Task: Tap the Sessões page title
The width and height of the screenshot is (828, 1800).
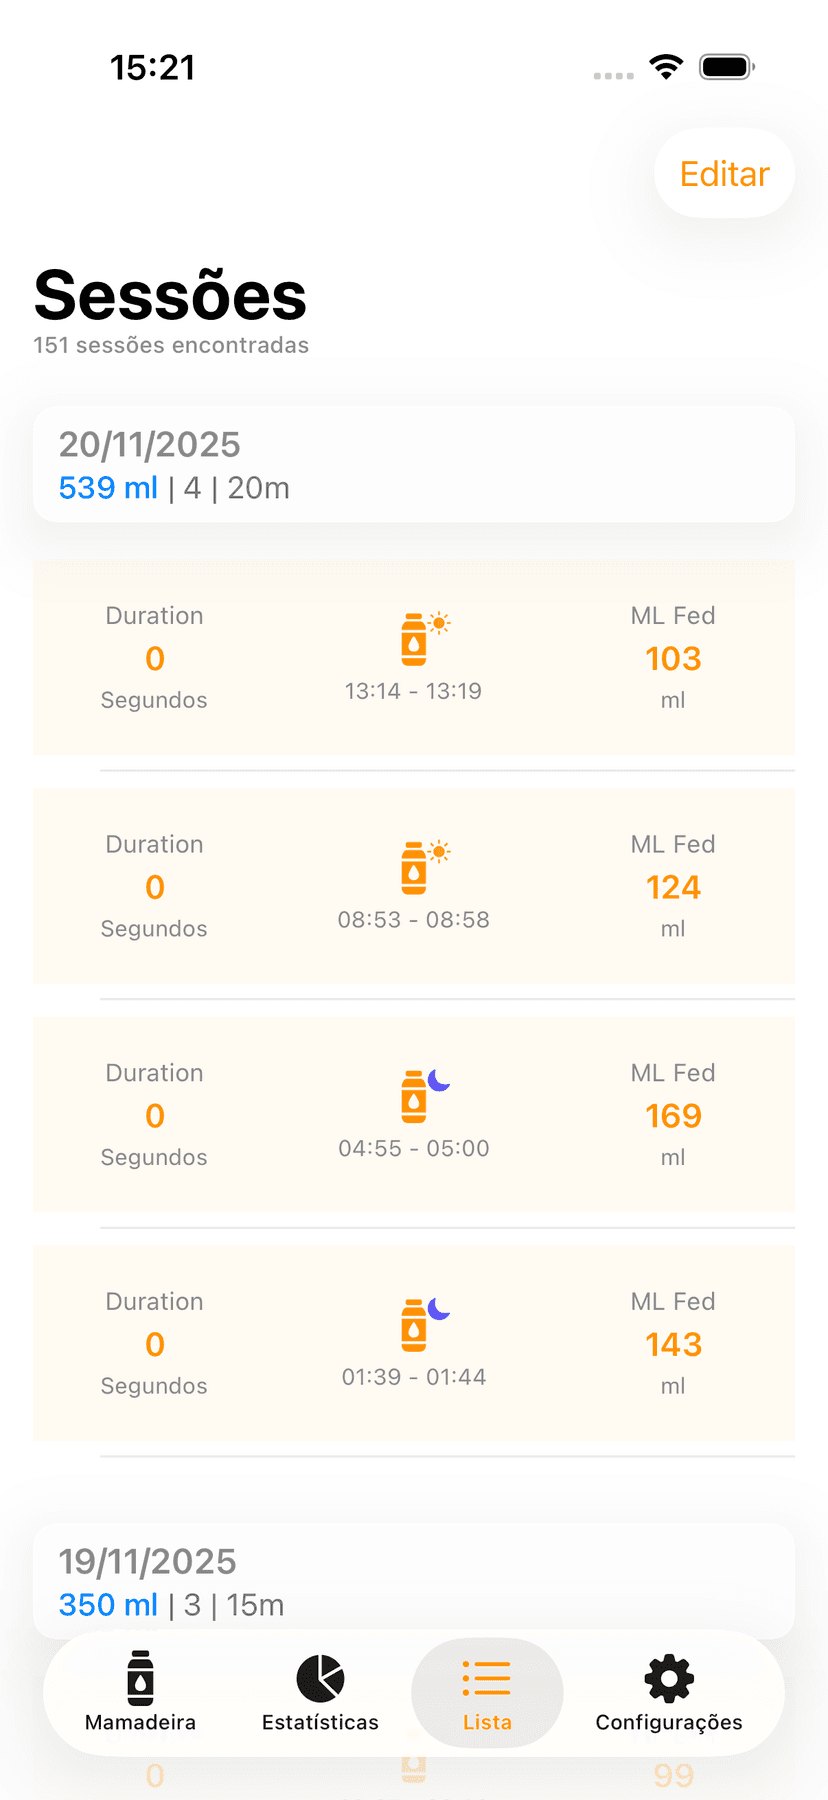Action: coord(170,296)
